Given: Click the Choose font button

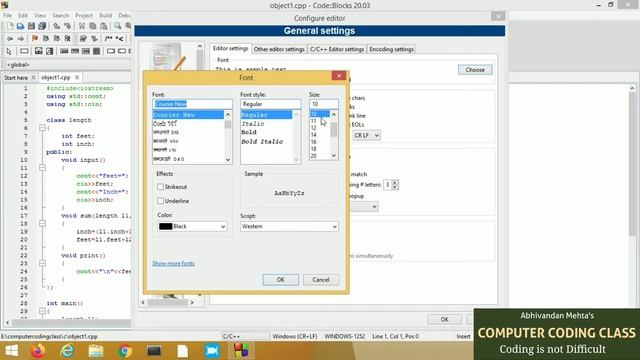Looking at the screenshot, I should [475, 70].
